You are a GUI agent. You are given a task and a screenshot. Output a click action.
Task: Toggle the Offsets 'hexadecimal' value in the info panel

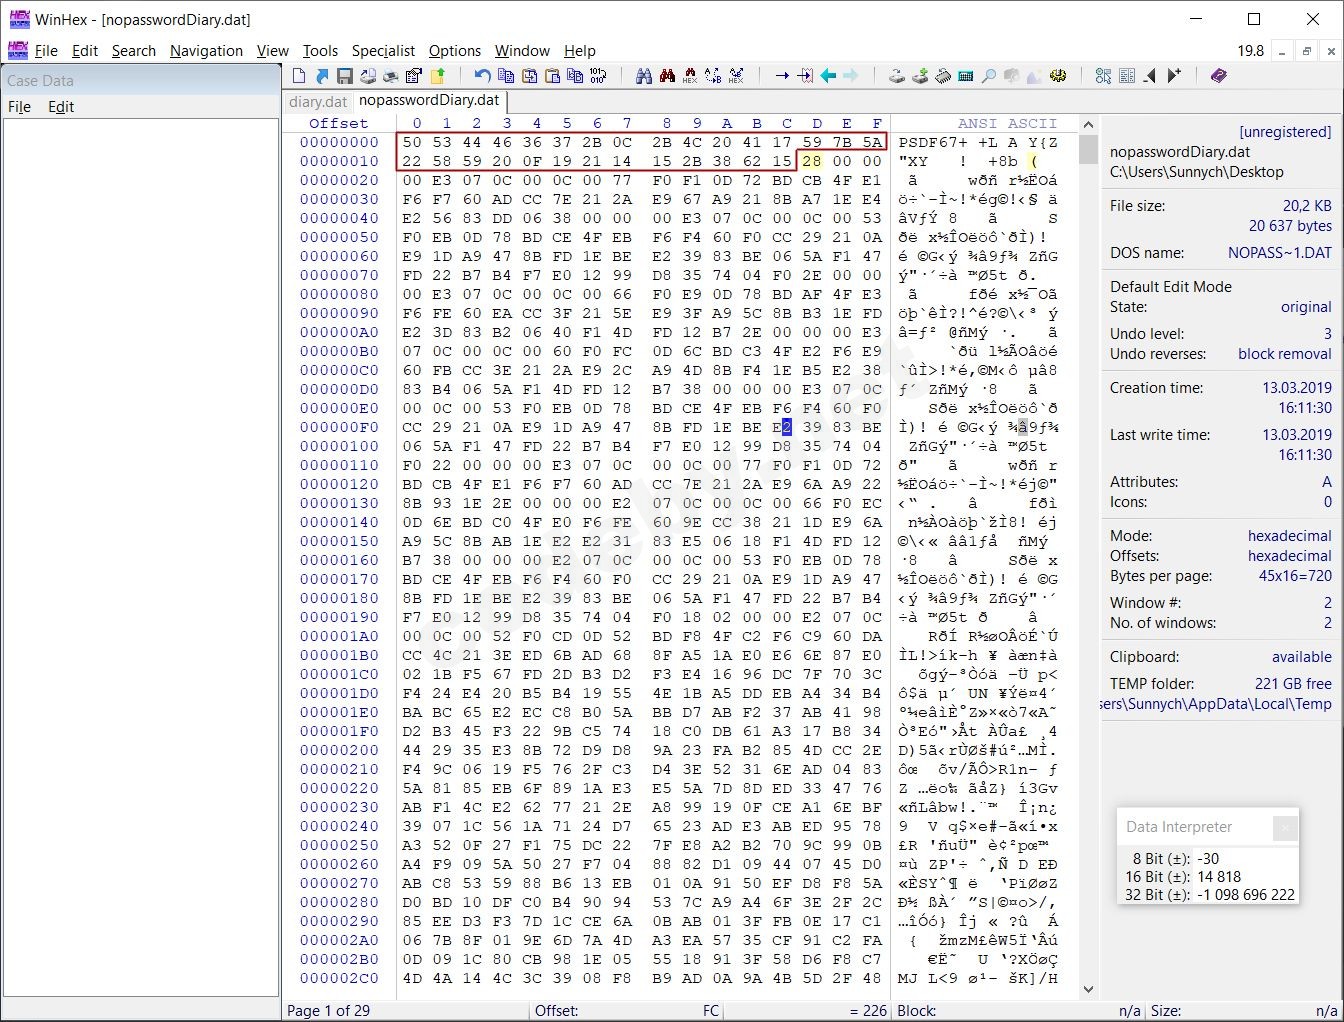click(1289, 556)
